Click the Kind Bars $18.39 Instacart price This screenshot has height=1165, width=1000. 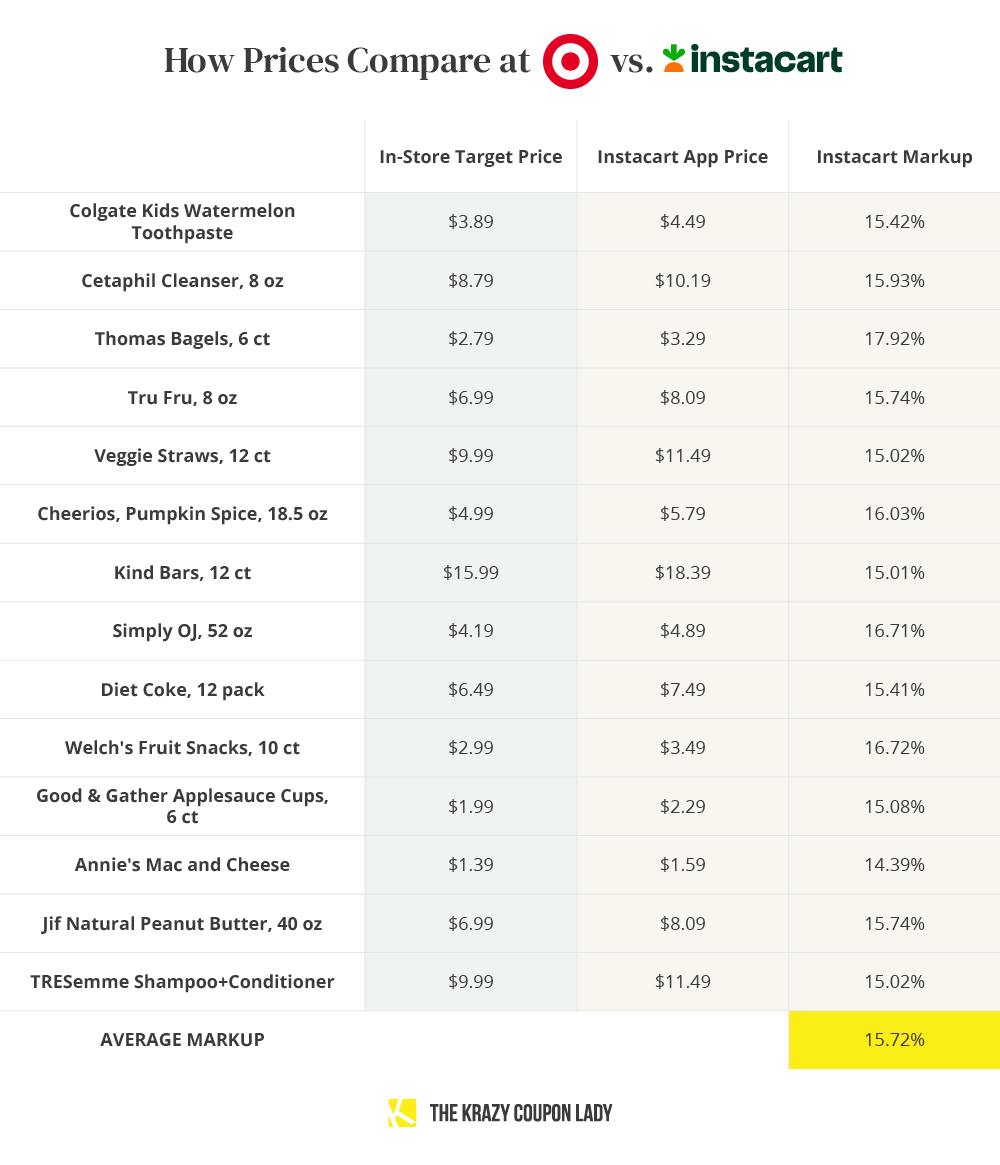coord(682,573)
